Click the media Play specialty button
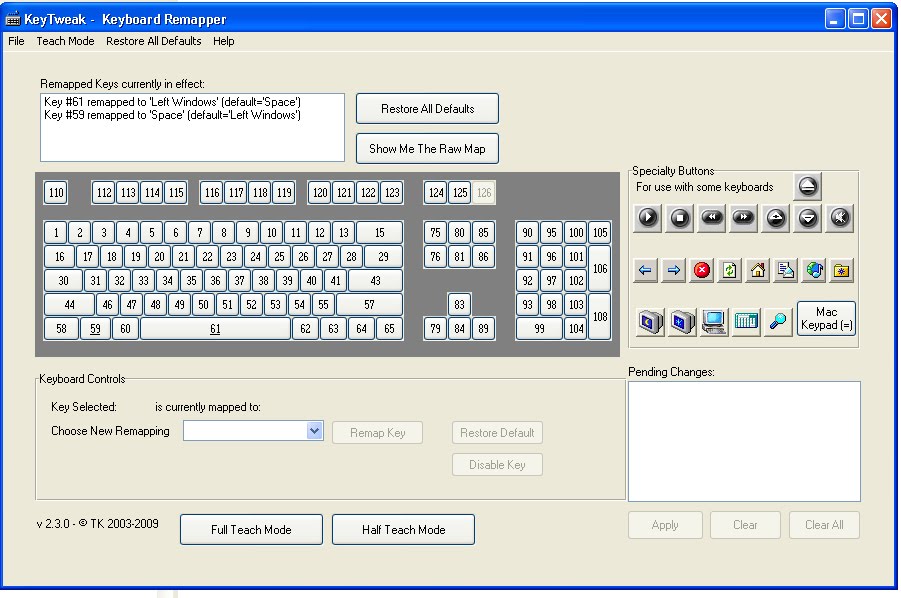This screenshot has width=901, height=598. click(x=648, y=218)
